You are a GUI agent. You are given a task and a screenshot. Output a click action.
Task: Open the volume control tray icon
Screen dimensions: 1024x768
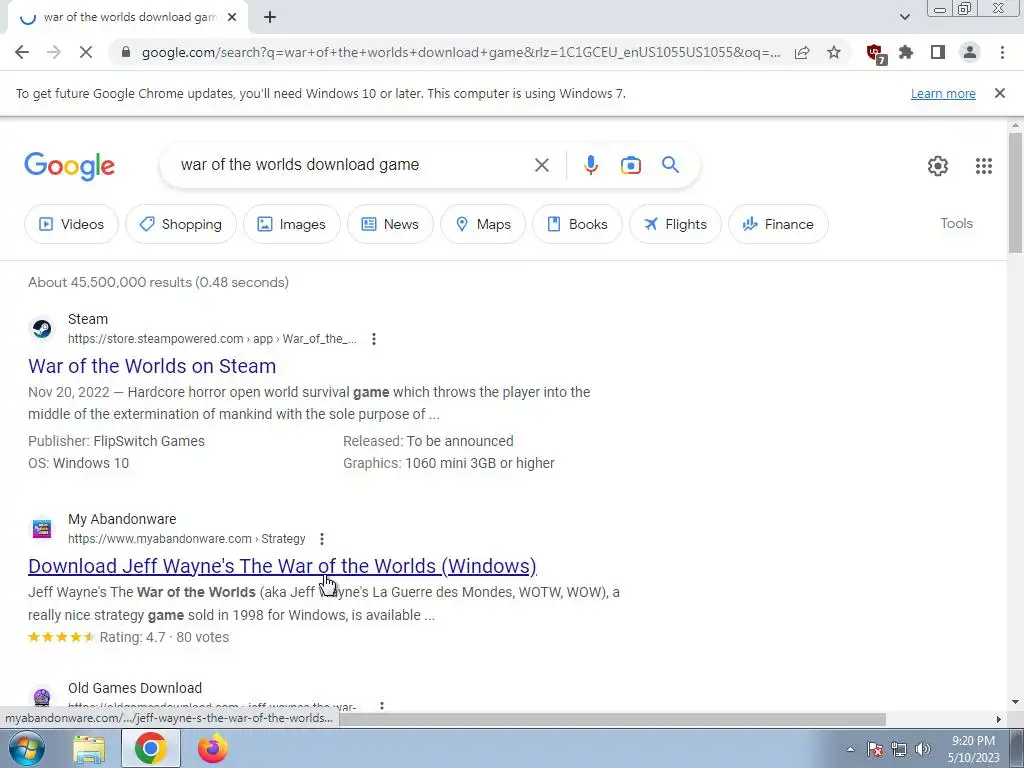(x=923, y=749)
